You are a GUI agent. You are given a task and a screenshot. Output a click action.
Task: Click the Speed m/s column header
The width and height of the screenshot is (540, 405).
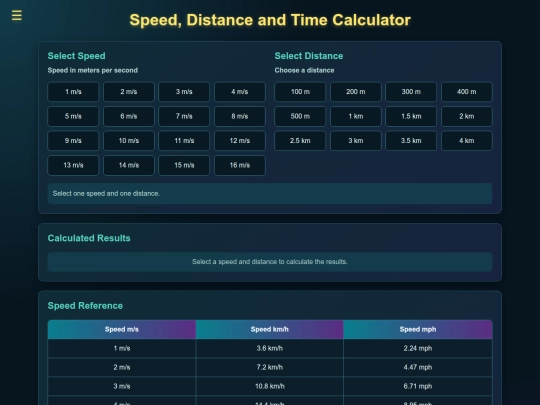point(122,329)
